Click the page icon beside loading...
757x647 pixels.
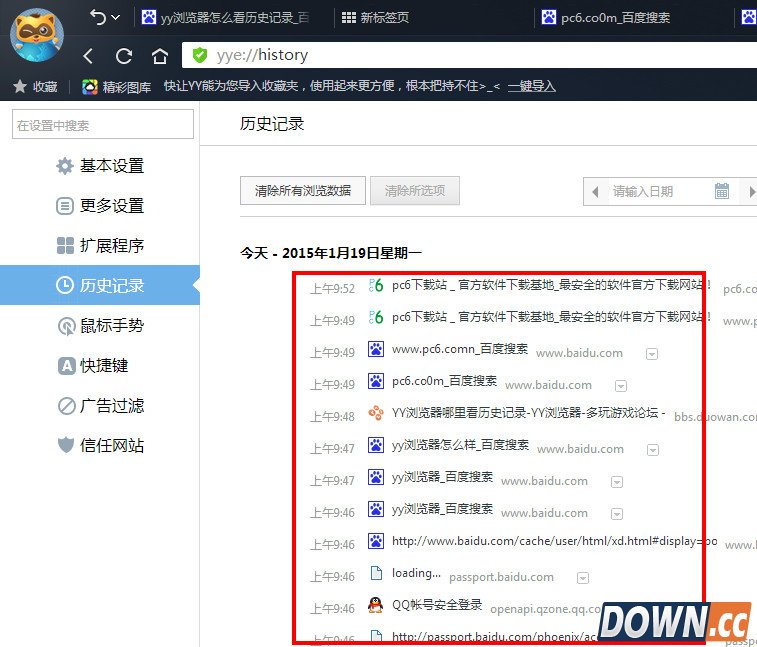(x=376, y=573)
